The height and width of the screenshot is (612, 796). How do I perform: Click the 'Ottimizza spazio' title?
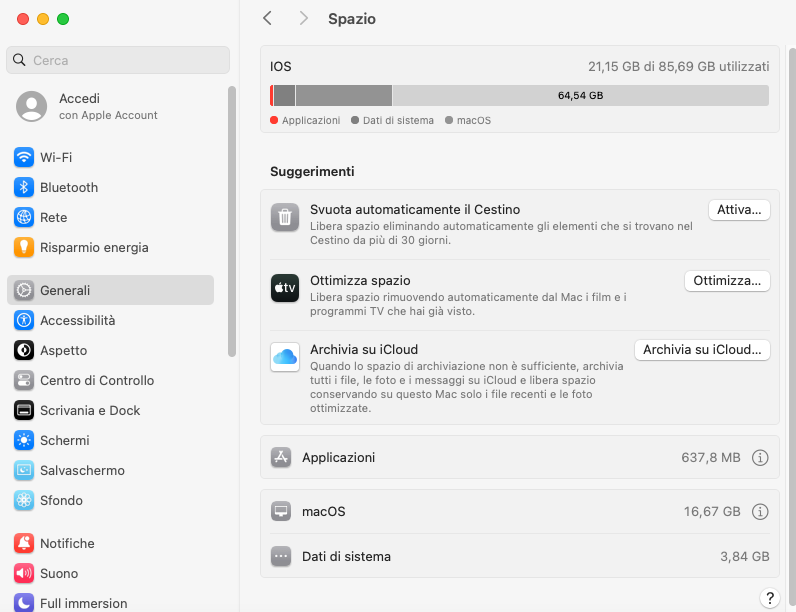click(x=360, y=281)
